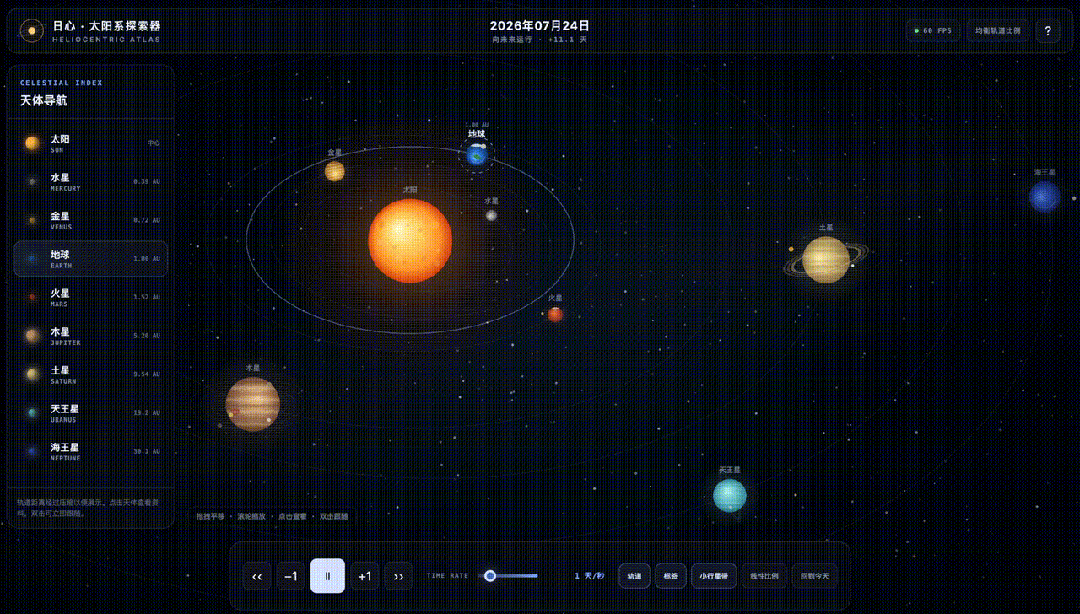The height and width of the screenshot is (614, 1080).
Task: Select 木星 JUPITER in the navigation list
Action: pyautogui.click(x=90, y=336)
